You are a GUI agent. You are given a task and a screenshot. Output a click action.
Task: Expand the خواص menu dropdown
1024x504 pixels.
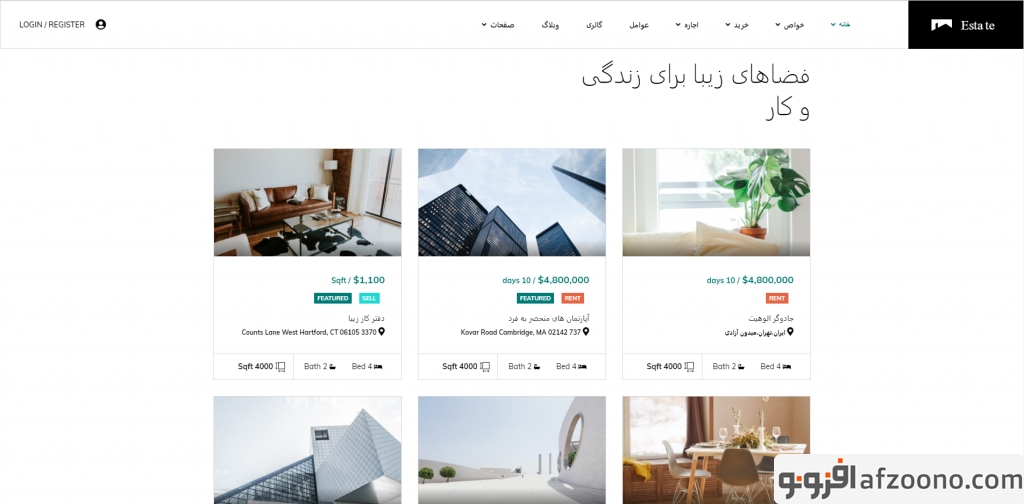pyautogui.click(x=790, y=25)
